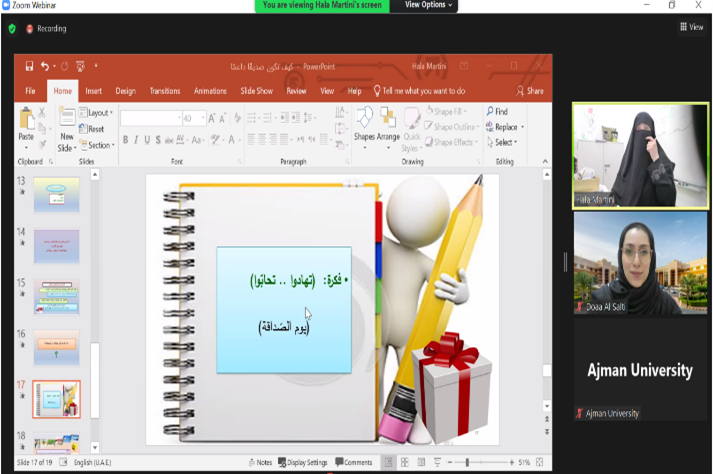Open the Transitions ribbon tab

(x=165, y=91)
